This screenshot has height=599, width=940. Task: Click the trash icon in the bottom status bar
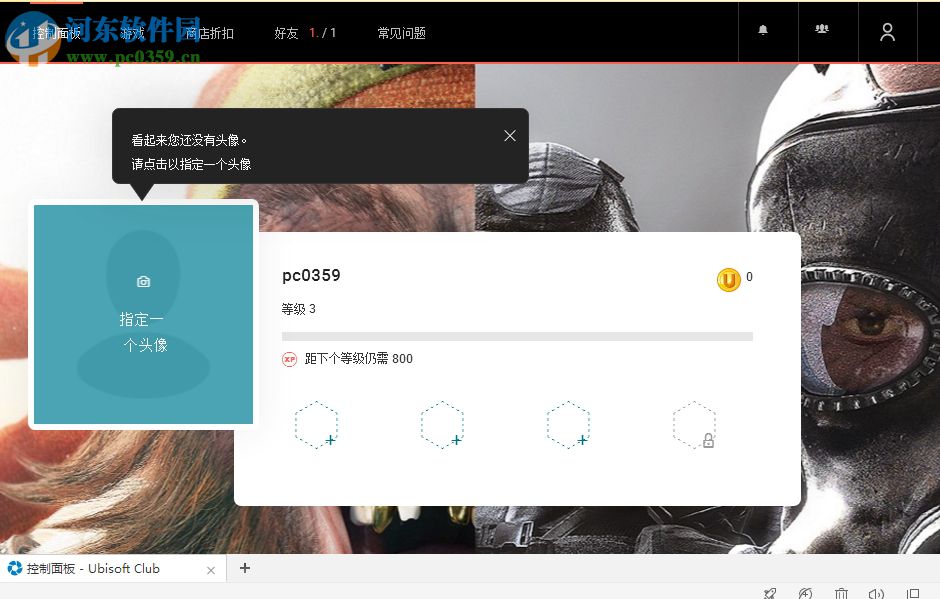pos(841,592)
